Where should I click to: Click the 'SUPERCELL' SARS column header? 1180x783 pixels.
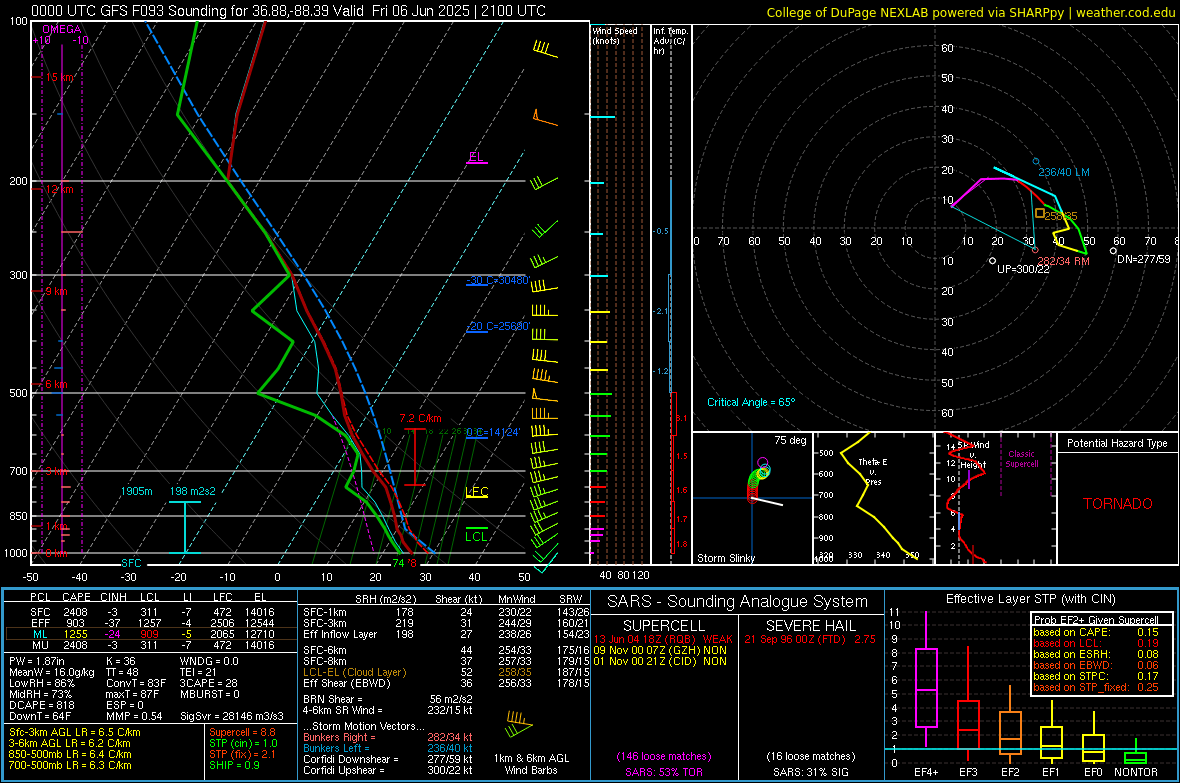(664, 626)
